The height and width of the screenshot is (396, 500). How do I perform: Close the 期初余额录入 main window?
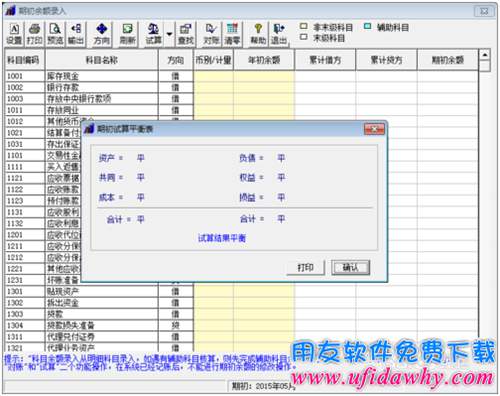click(484, 11)
